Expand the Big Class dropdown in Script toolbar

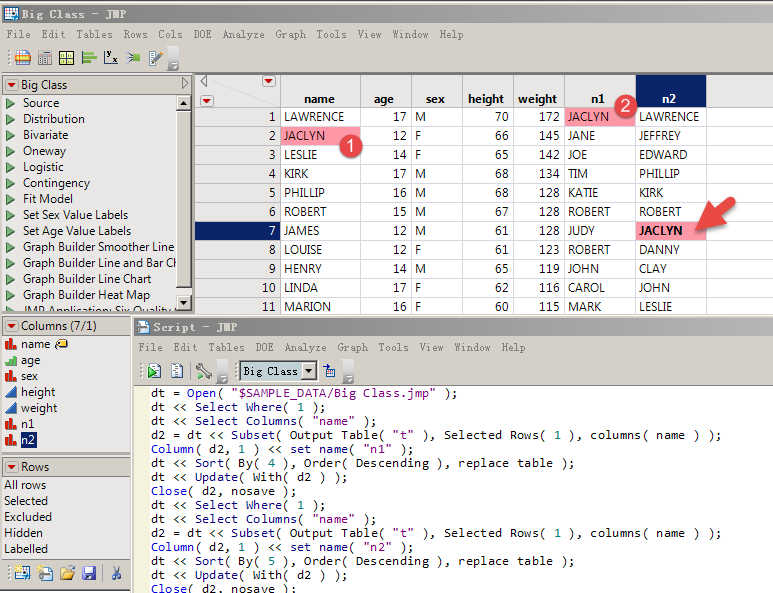[308, 371]
